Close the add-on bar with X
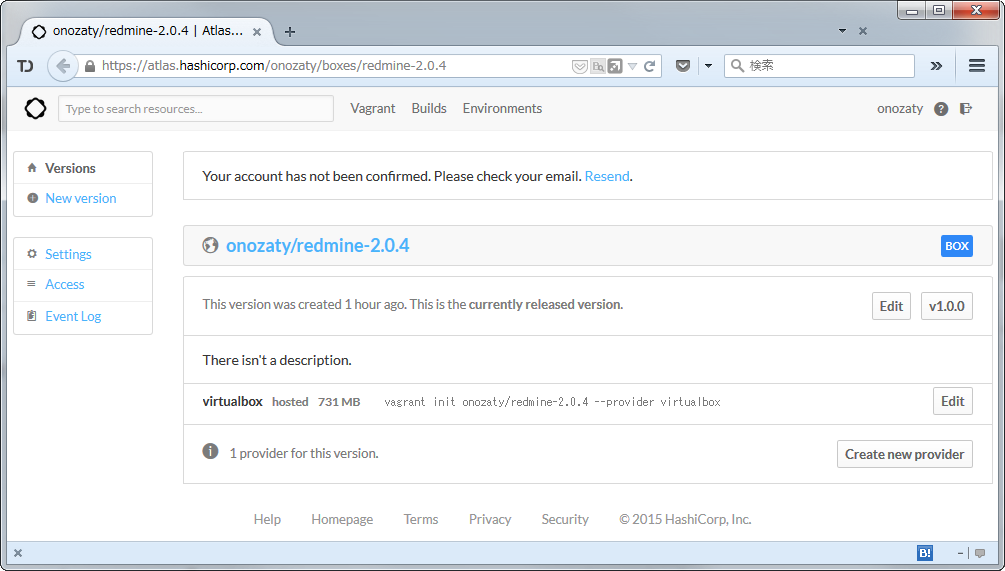The height and width of the screenshot is (571, 1005). coord(18,553)
